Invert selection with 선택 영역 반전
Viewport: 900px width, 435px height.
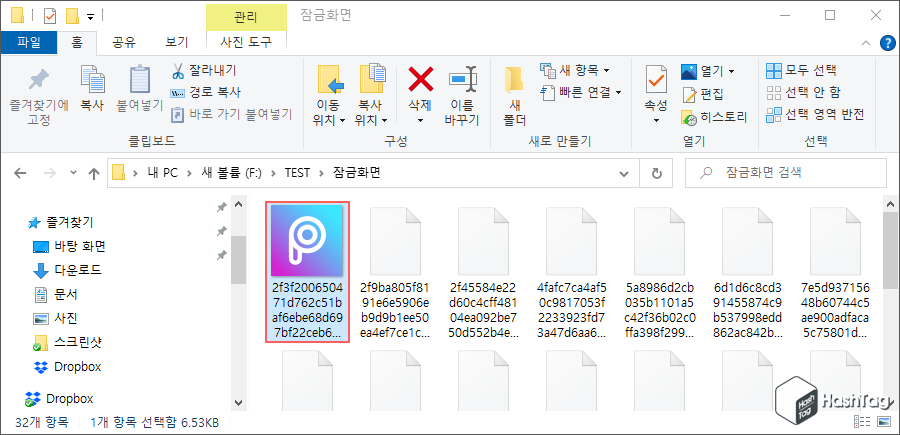pos(815,114)
